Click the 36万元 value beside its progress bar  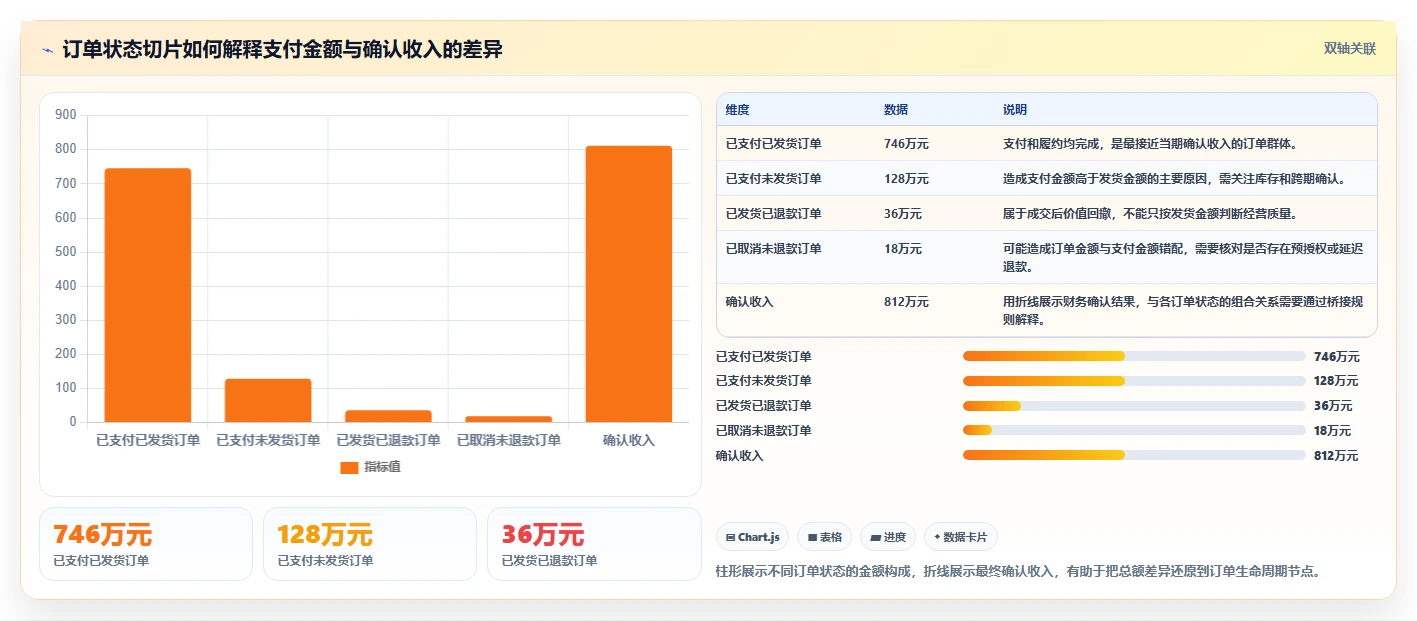[1333, 406]
